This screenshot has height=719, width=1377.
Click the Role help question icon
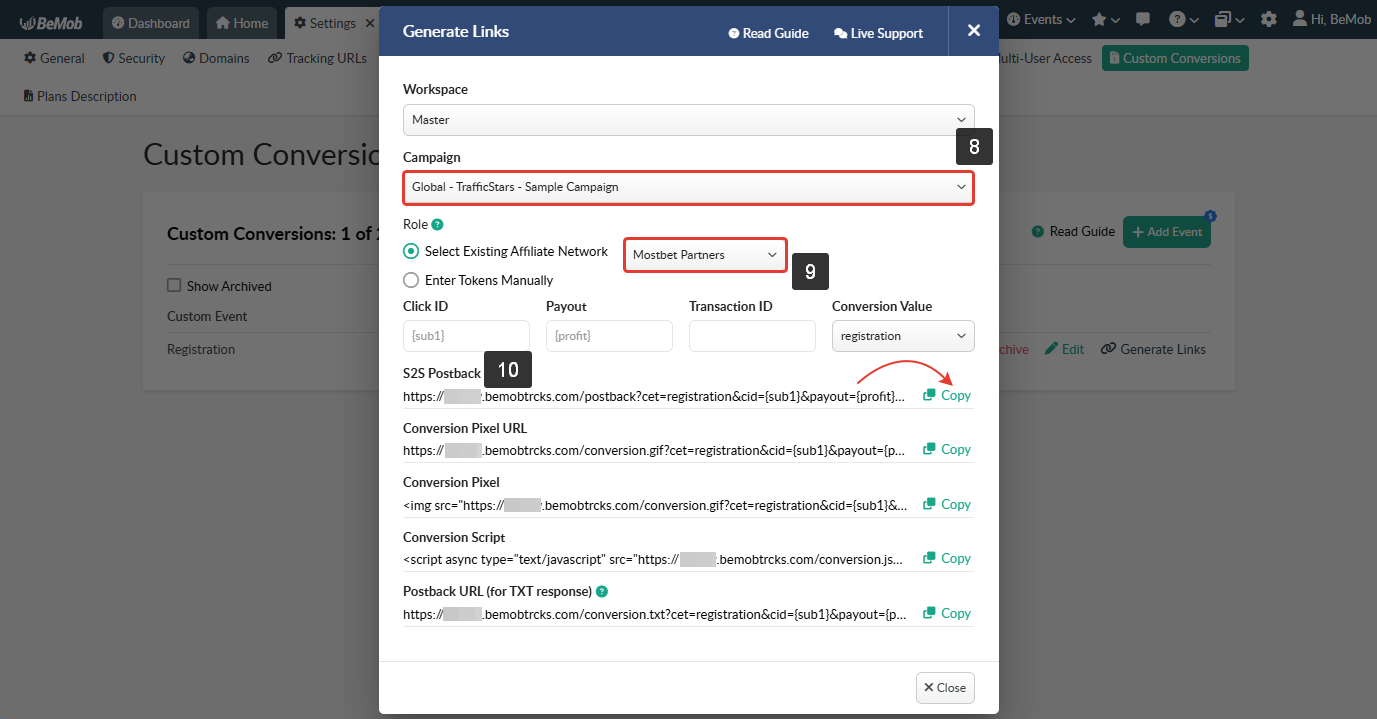(x=438, y=225)
